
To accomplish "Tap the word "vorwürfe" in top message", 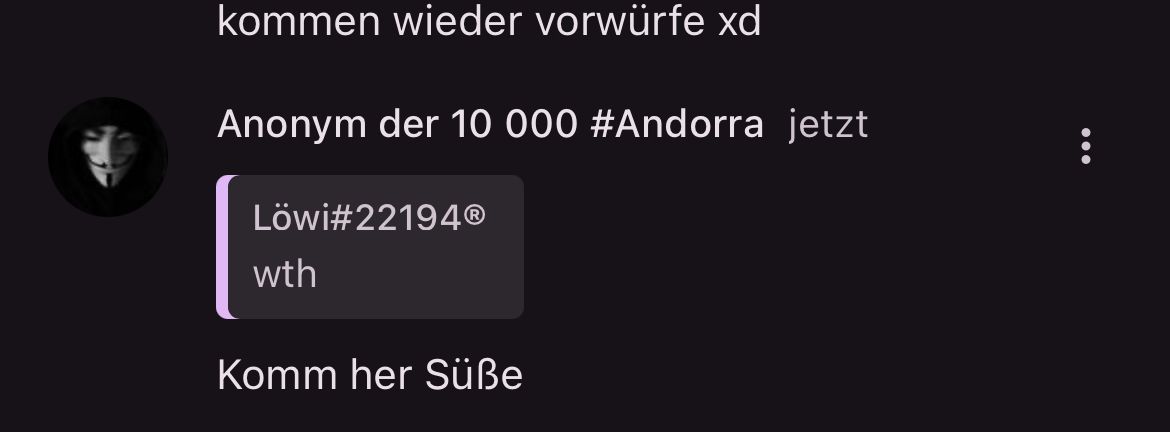I will [x=620, y=22].
